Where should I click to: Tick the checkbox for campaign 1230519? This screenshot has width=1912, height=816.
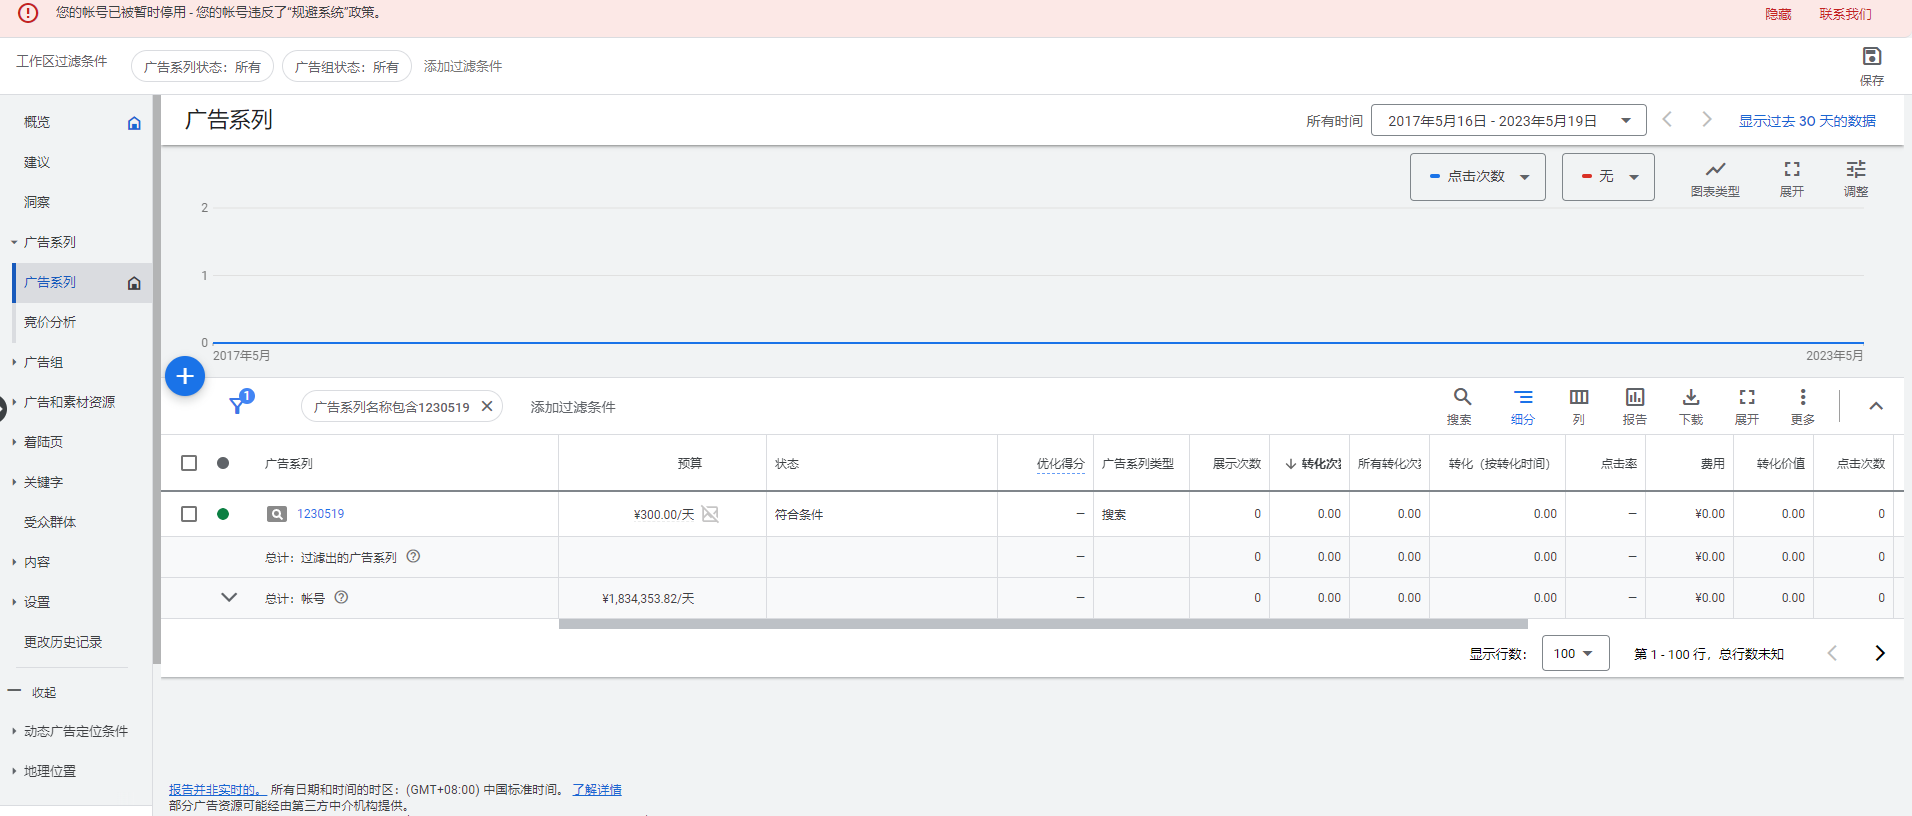[189, 514]
